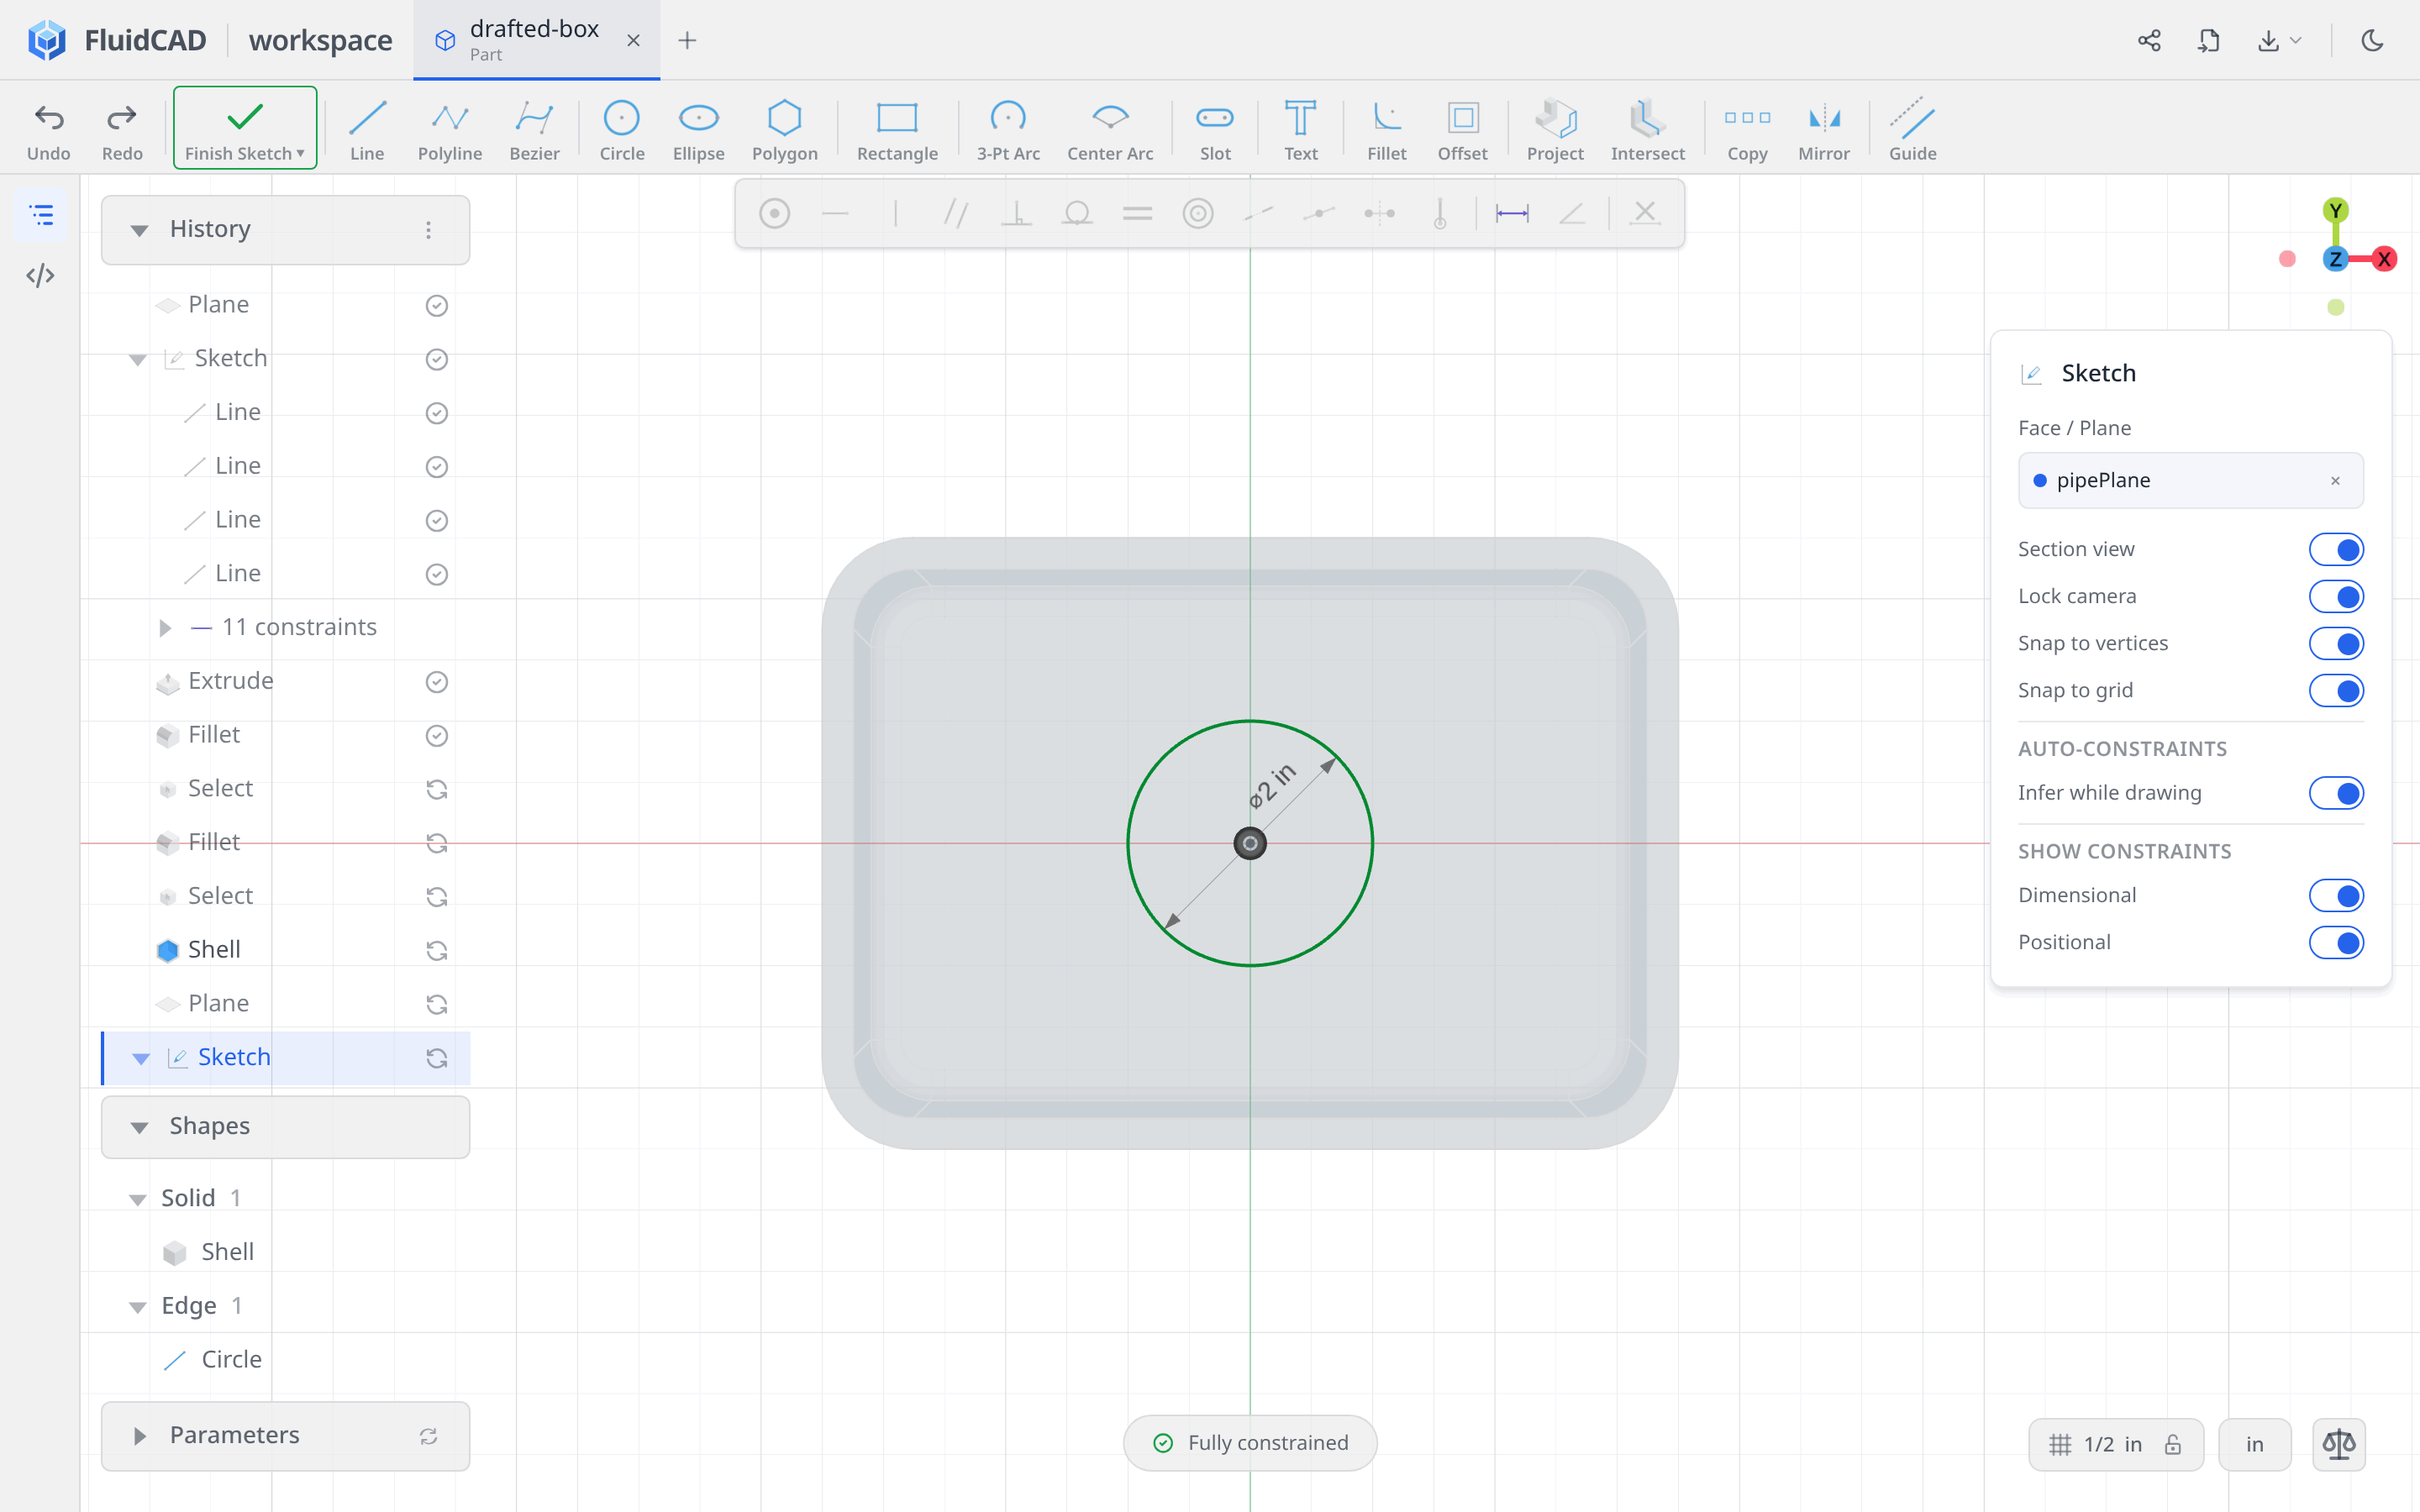
Task: Toggle Lock camera switch
Action: click(x=2336, y=596)
